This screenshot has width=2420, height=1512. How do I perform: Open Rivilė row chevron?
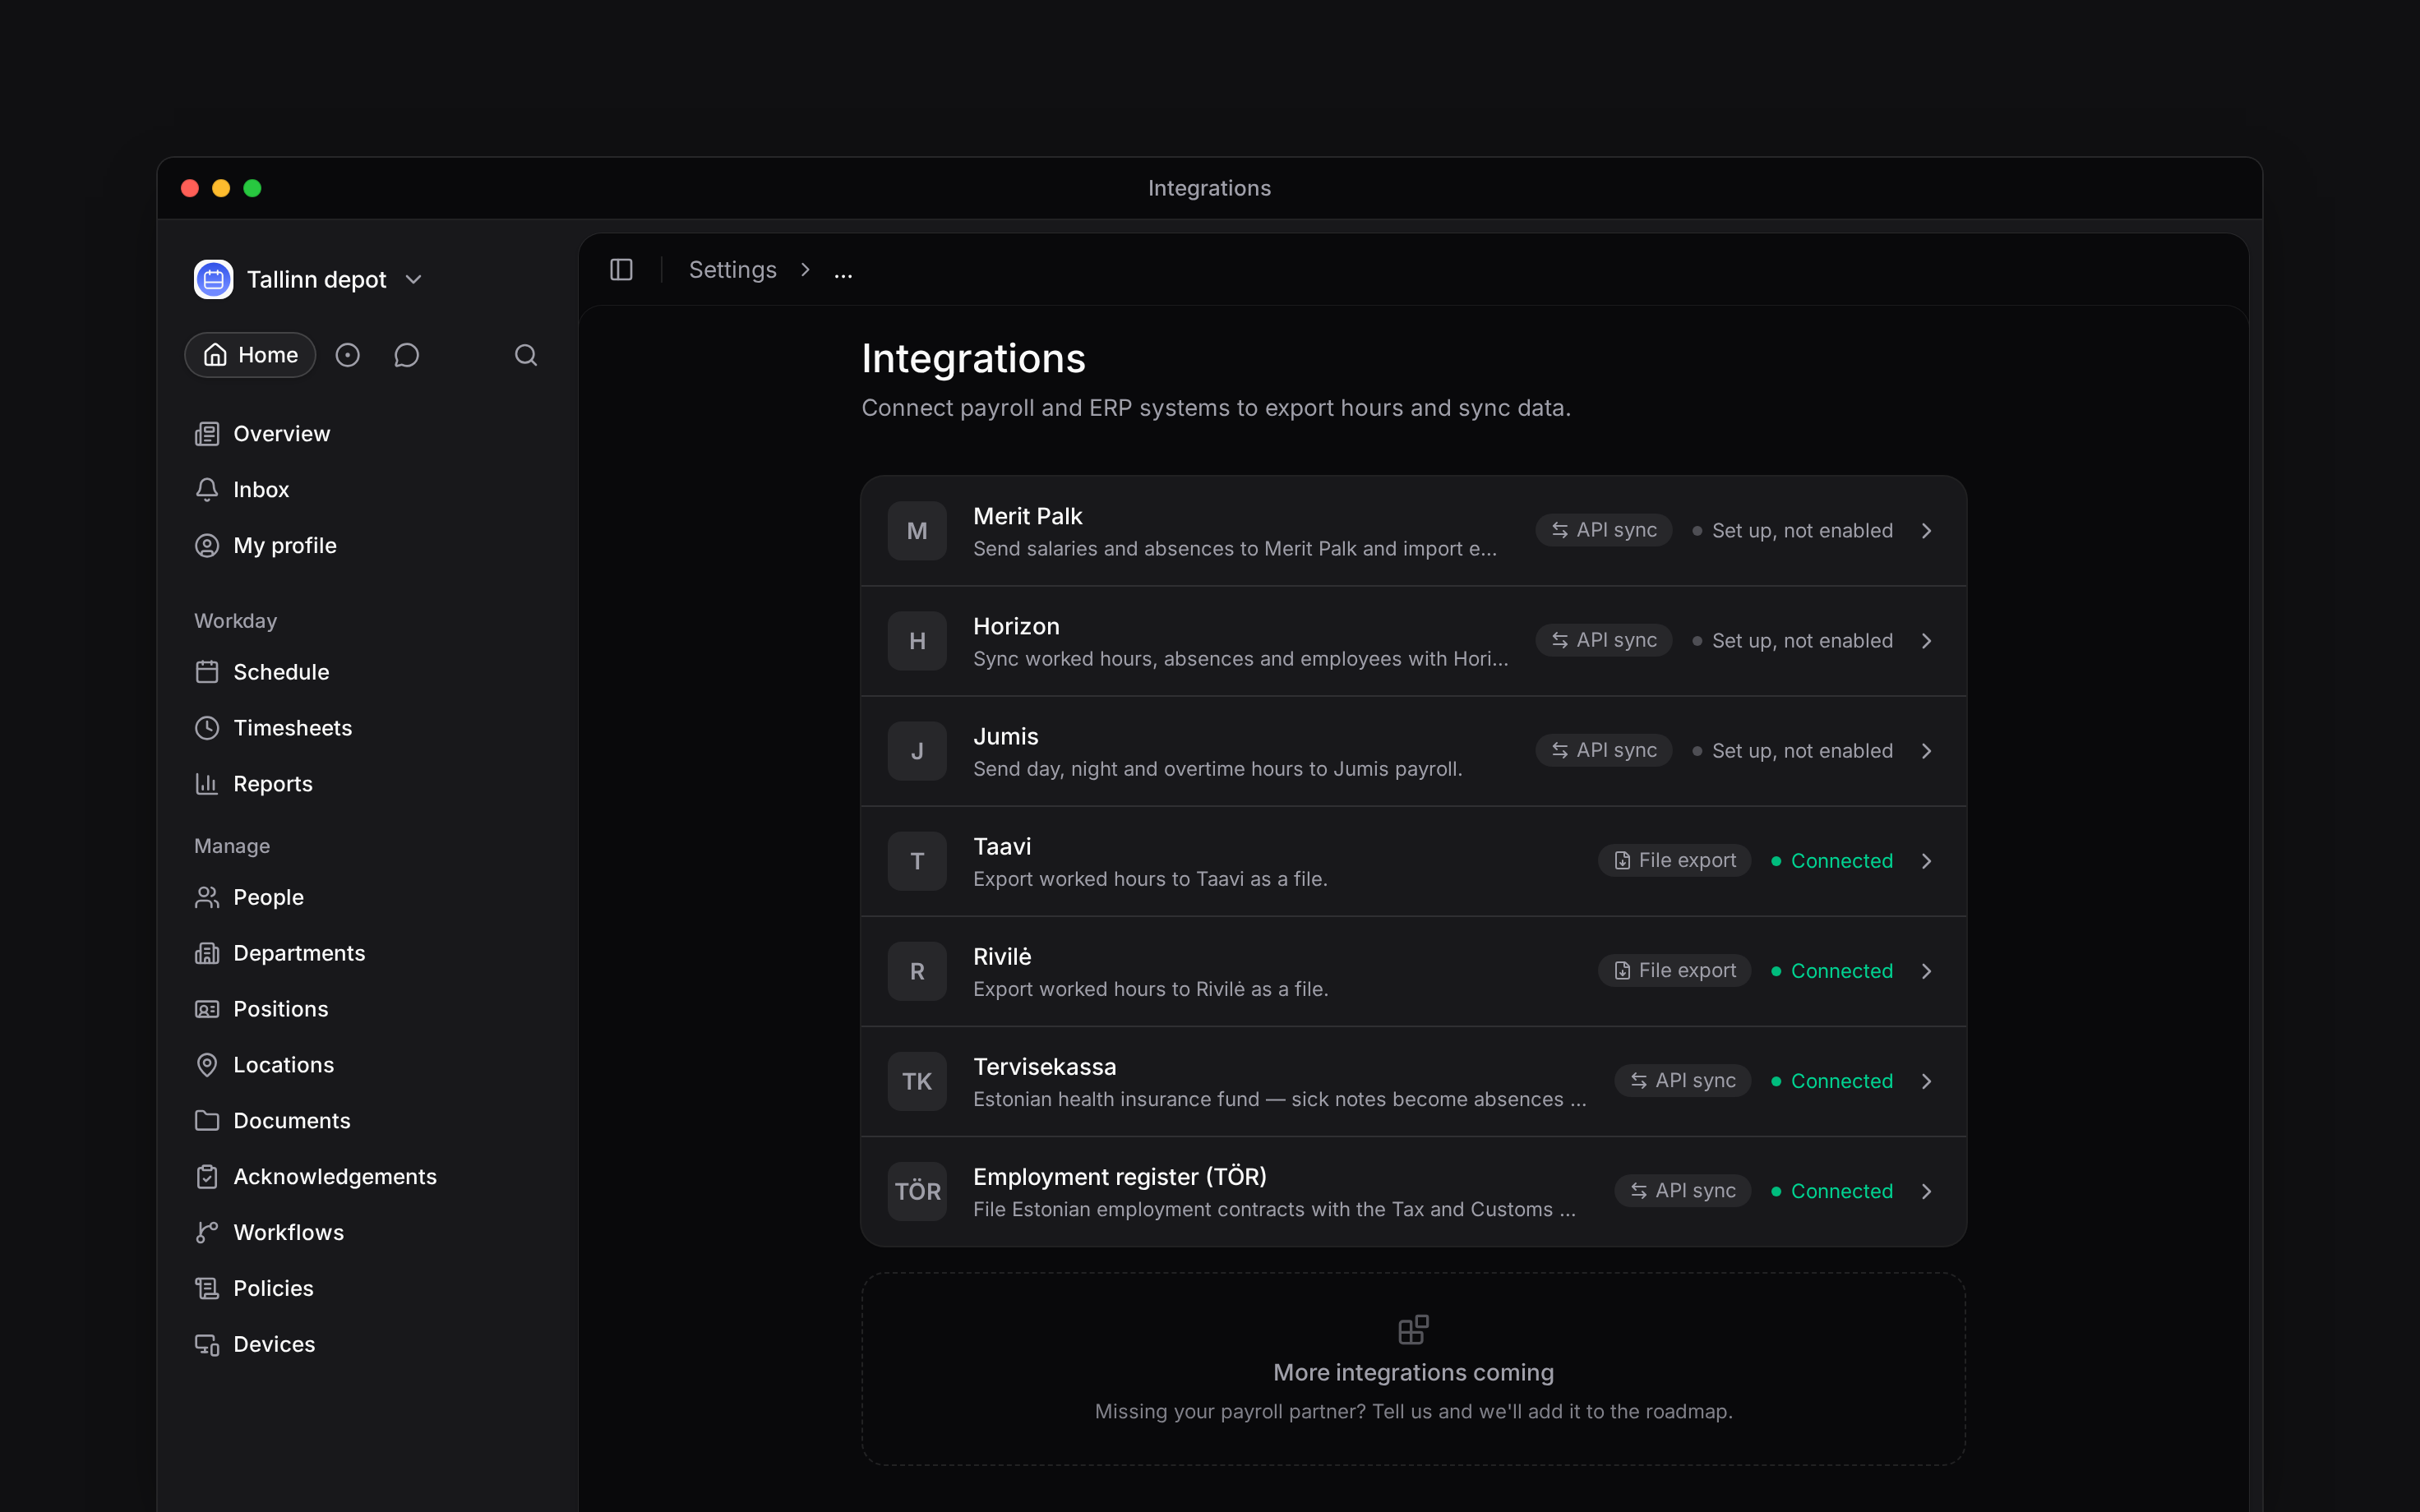[1926, 971]
